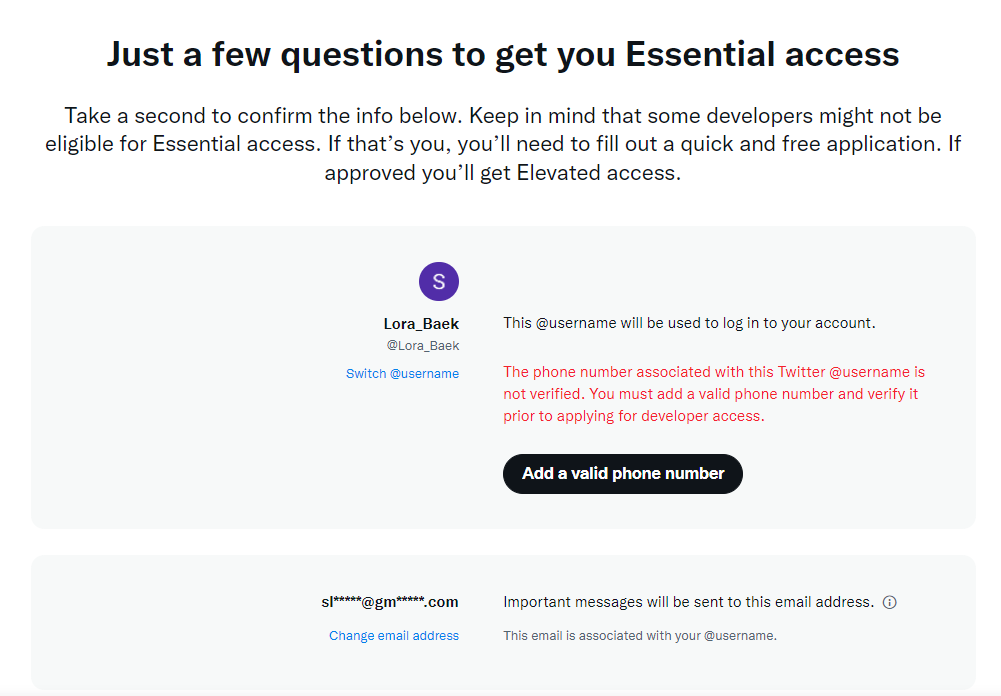Click the intro paragraph starting 'Take a second'
The image size is (1001, 696).
click(x=503, y=144)
